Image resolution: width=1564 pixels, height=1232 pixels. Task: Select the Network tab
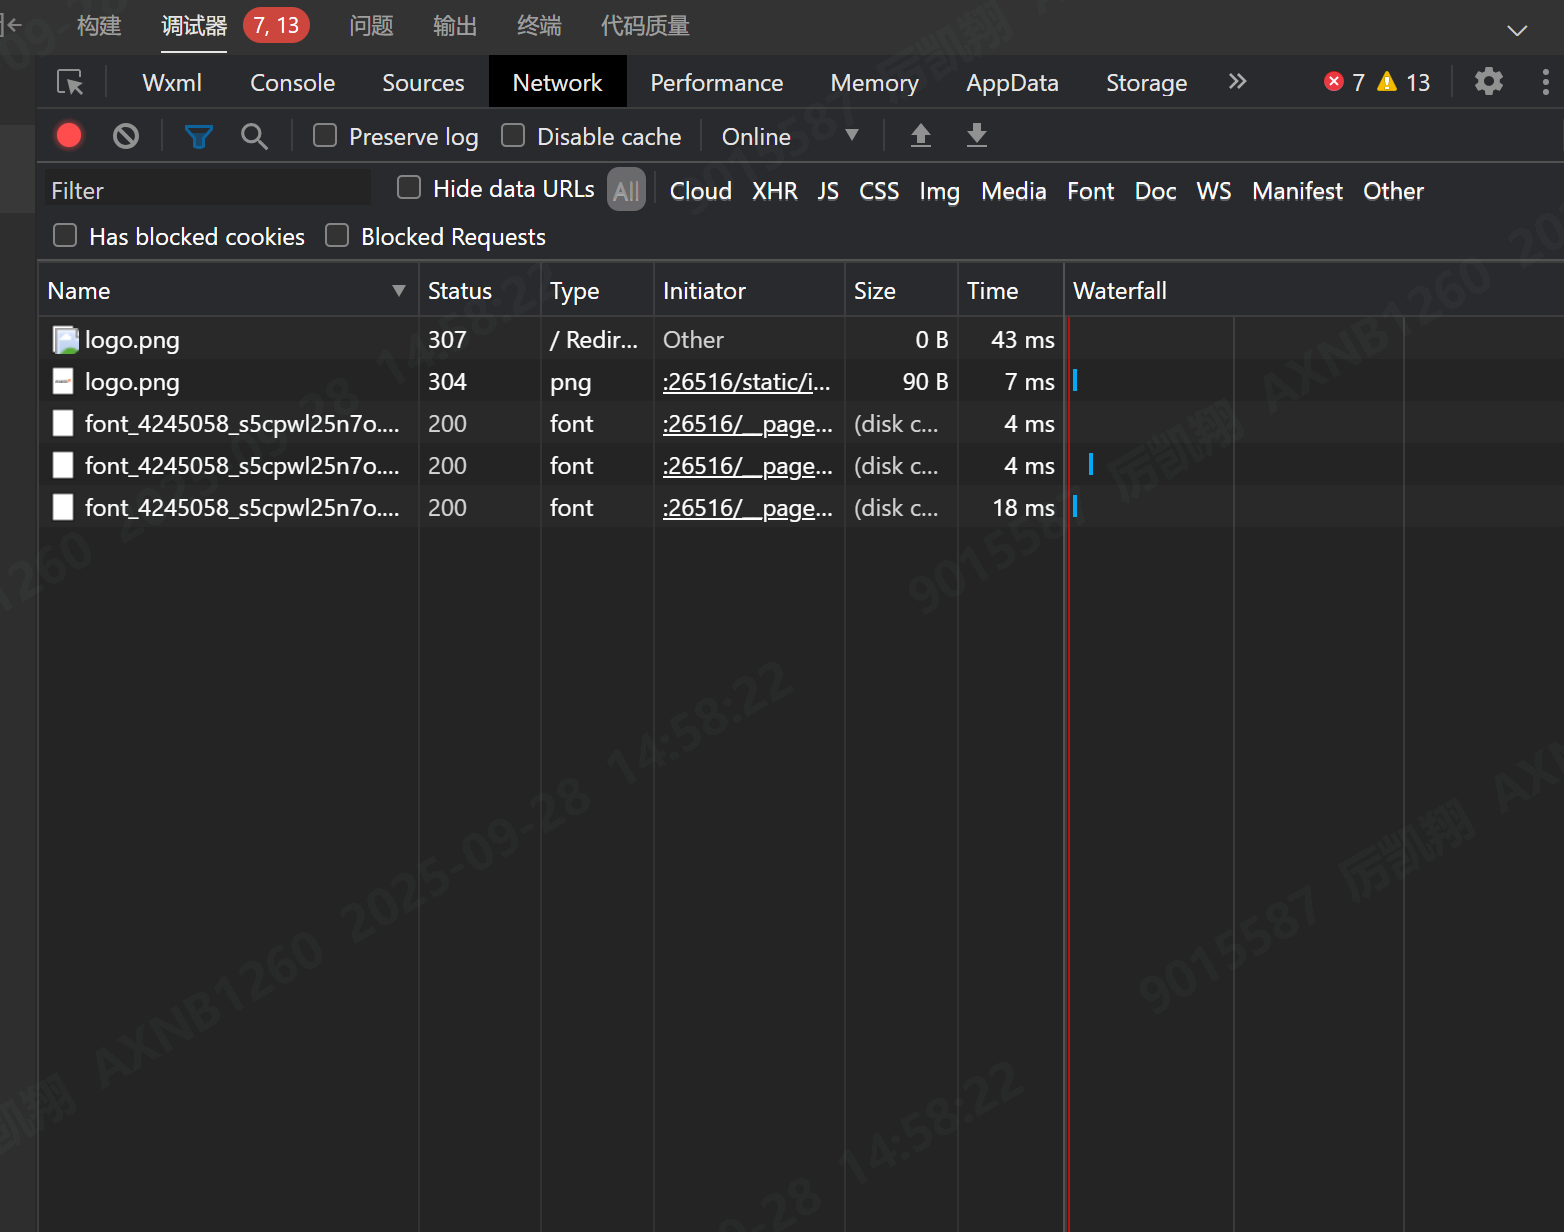[557, 83]
